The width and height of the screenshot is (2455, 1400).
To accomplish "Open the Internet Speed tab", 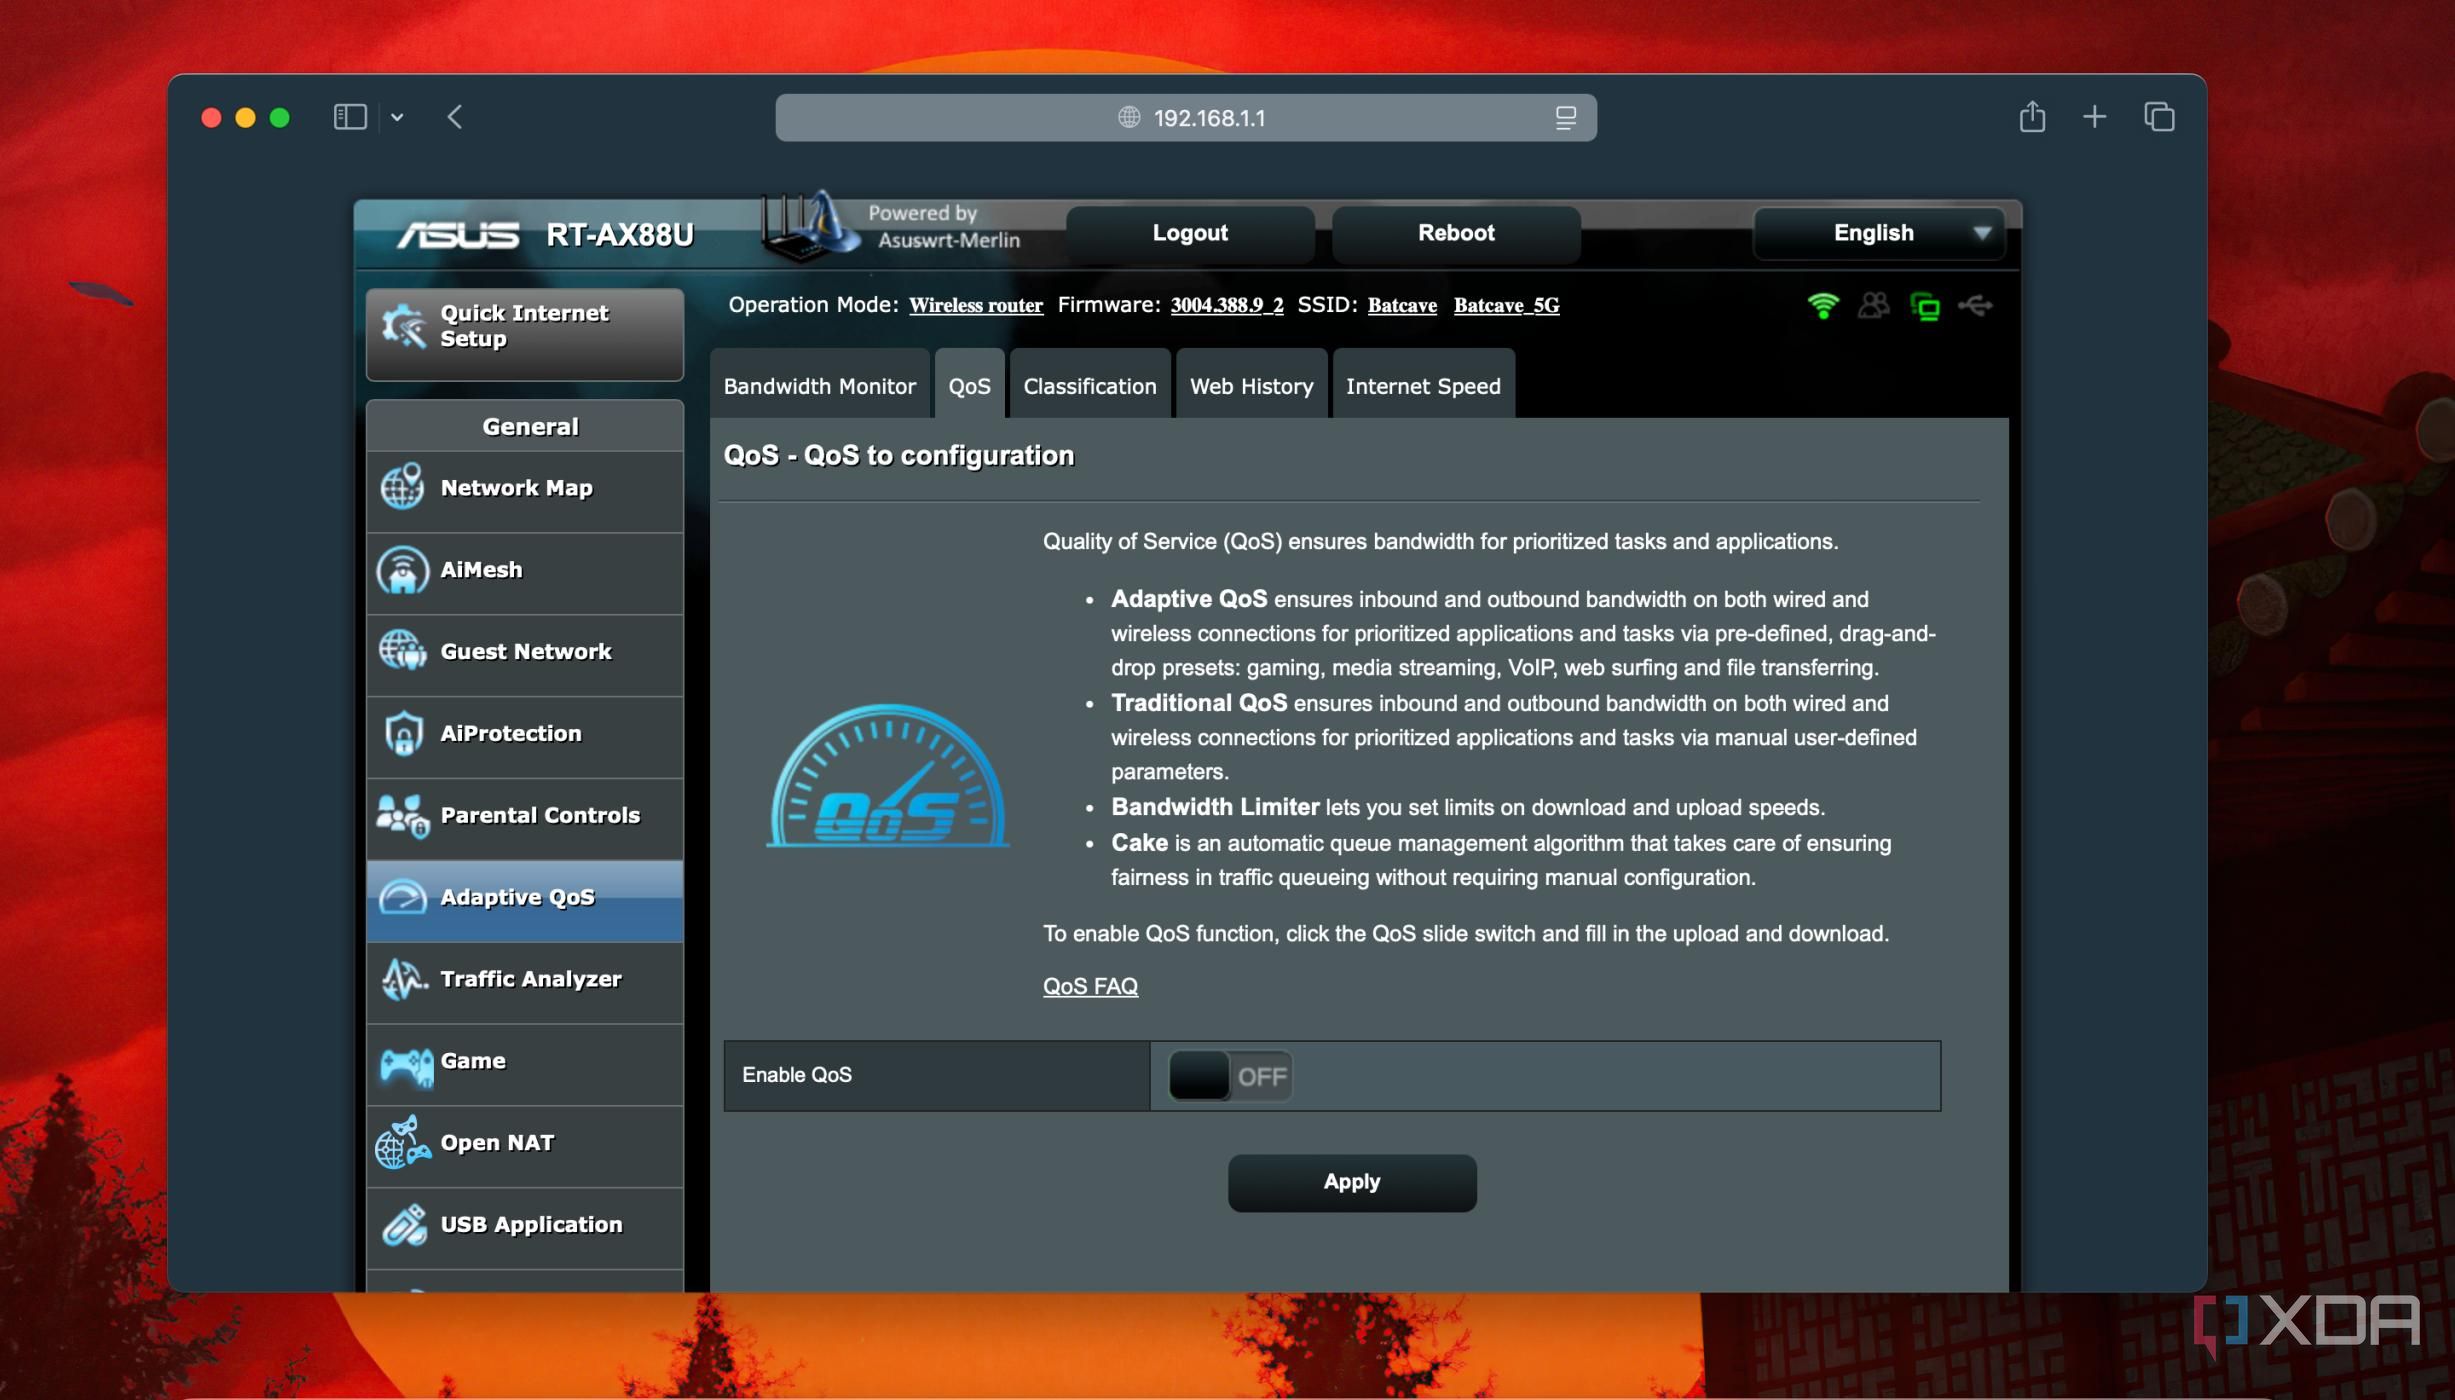I will 1422,386.
